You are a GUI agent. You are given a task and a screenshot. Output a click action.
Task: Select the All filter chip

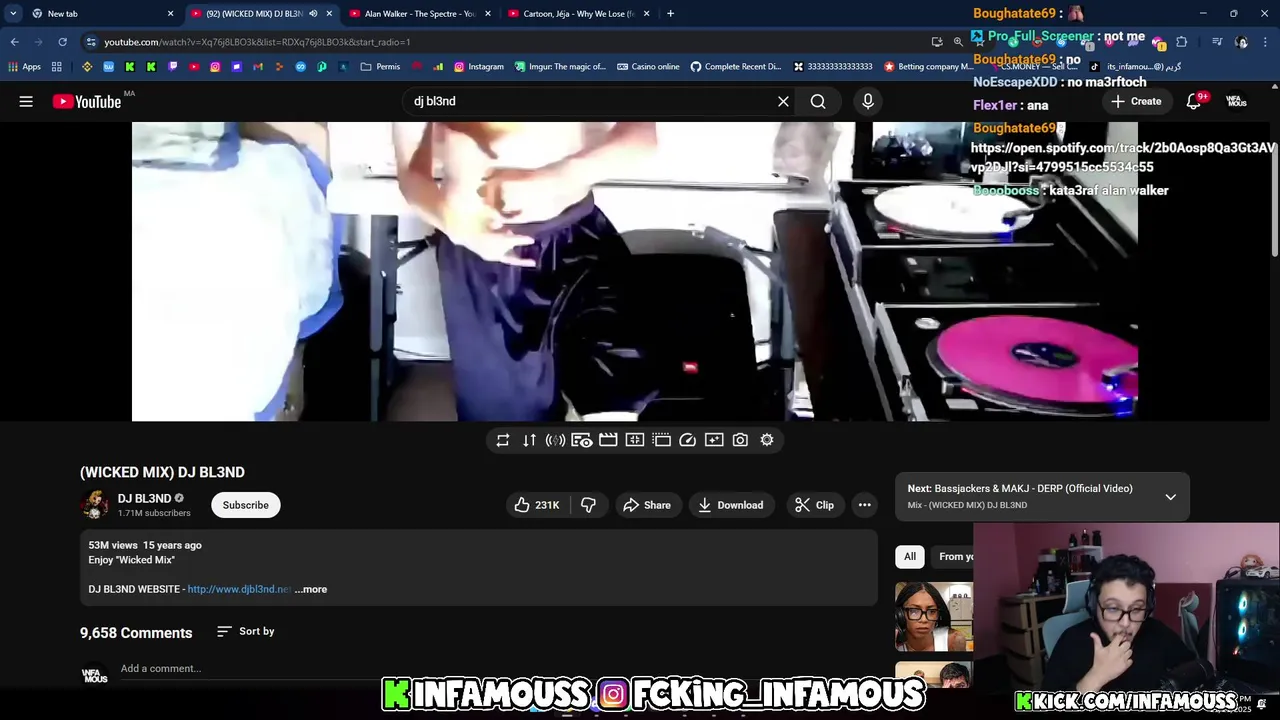910,556
